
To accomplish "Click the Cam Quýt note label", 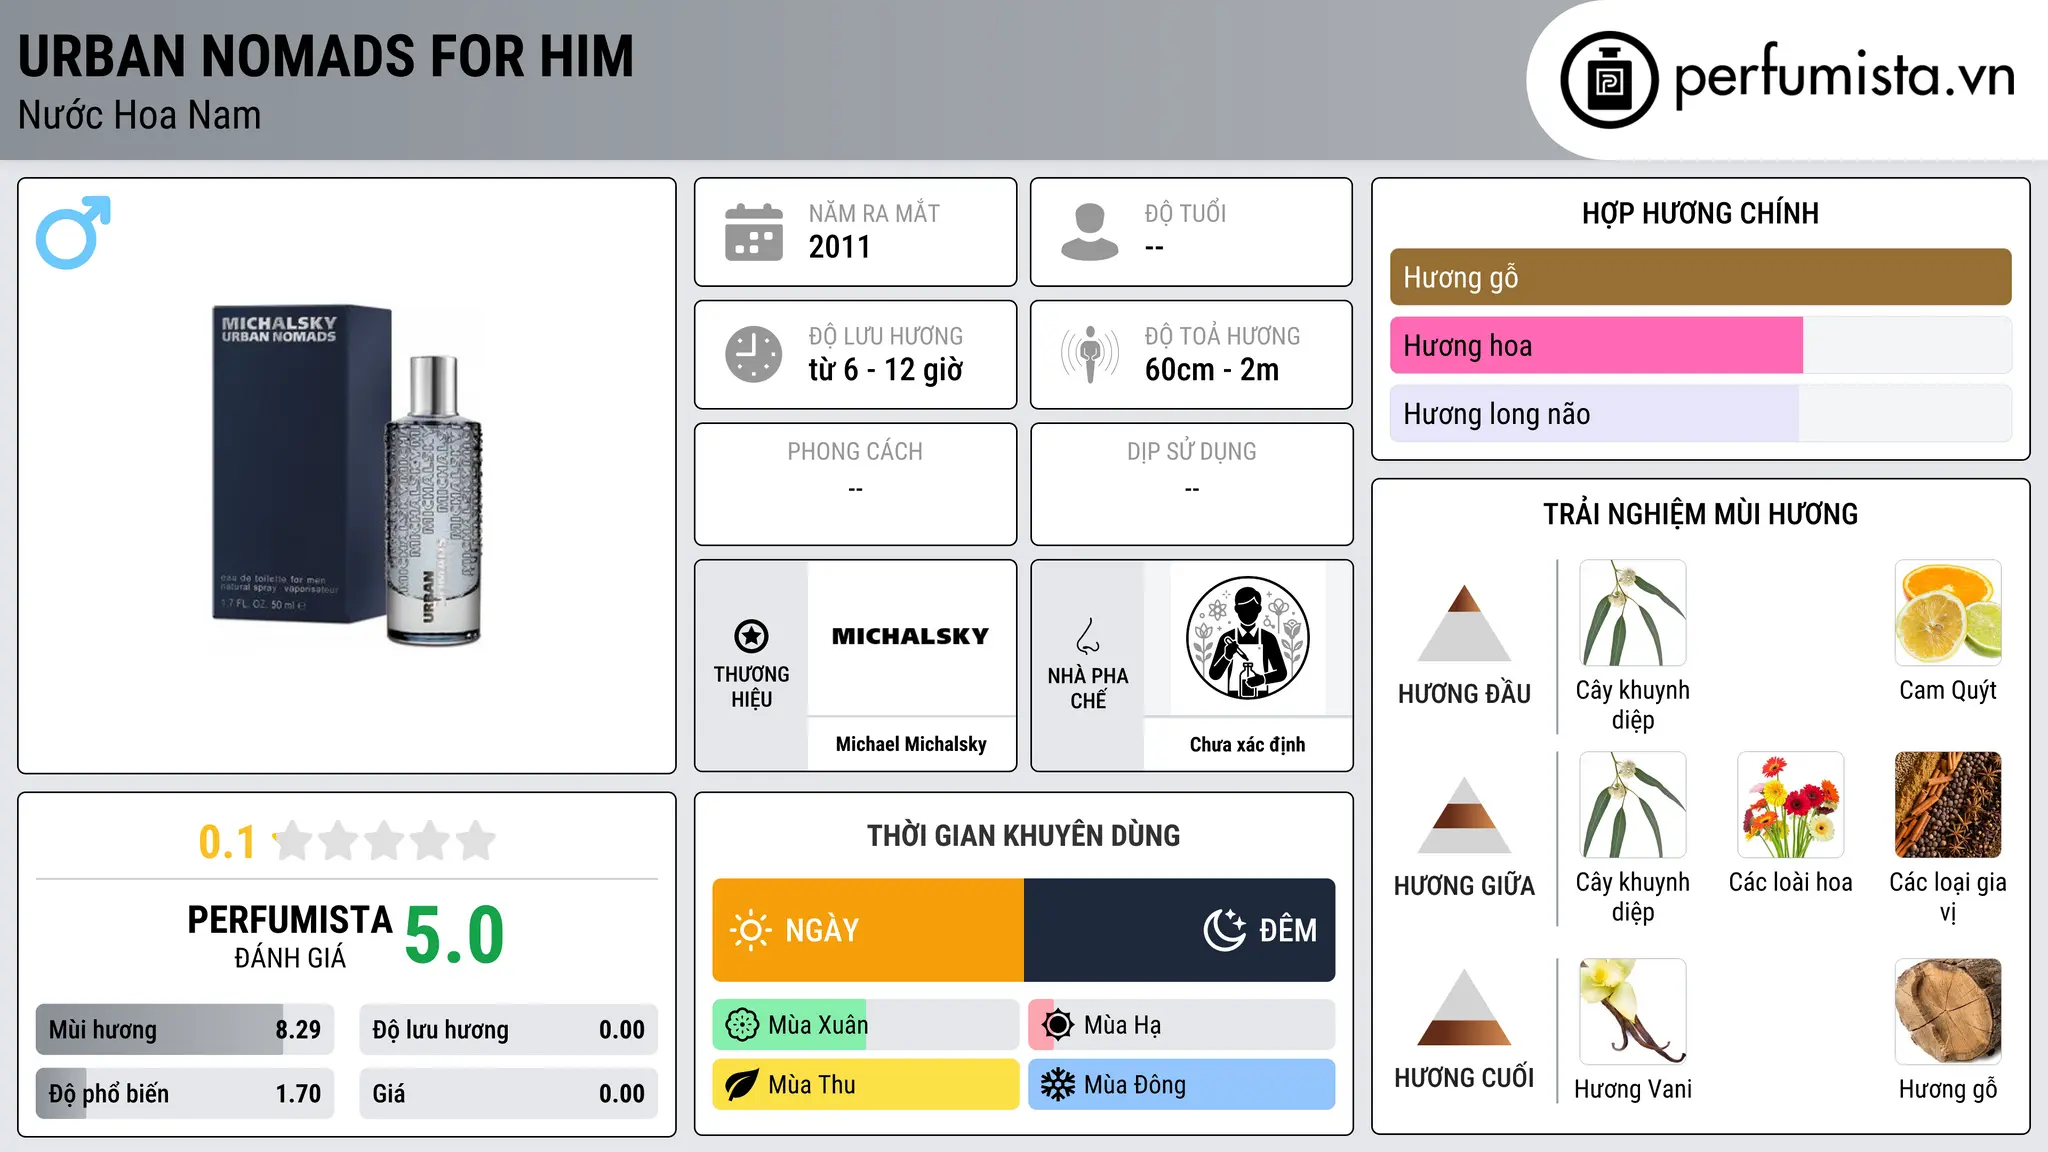I will (x=1948, y=690).
